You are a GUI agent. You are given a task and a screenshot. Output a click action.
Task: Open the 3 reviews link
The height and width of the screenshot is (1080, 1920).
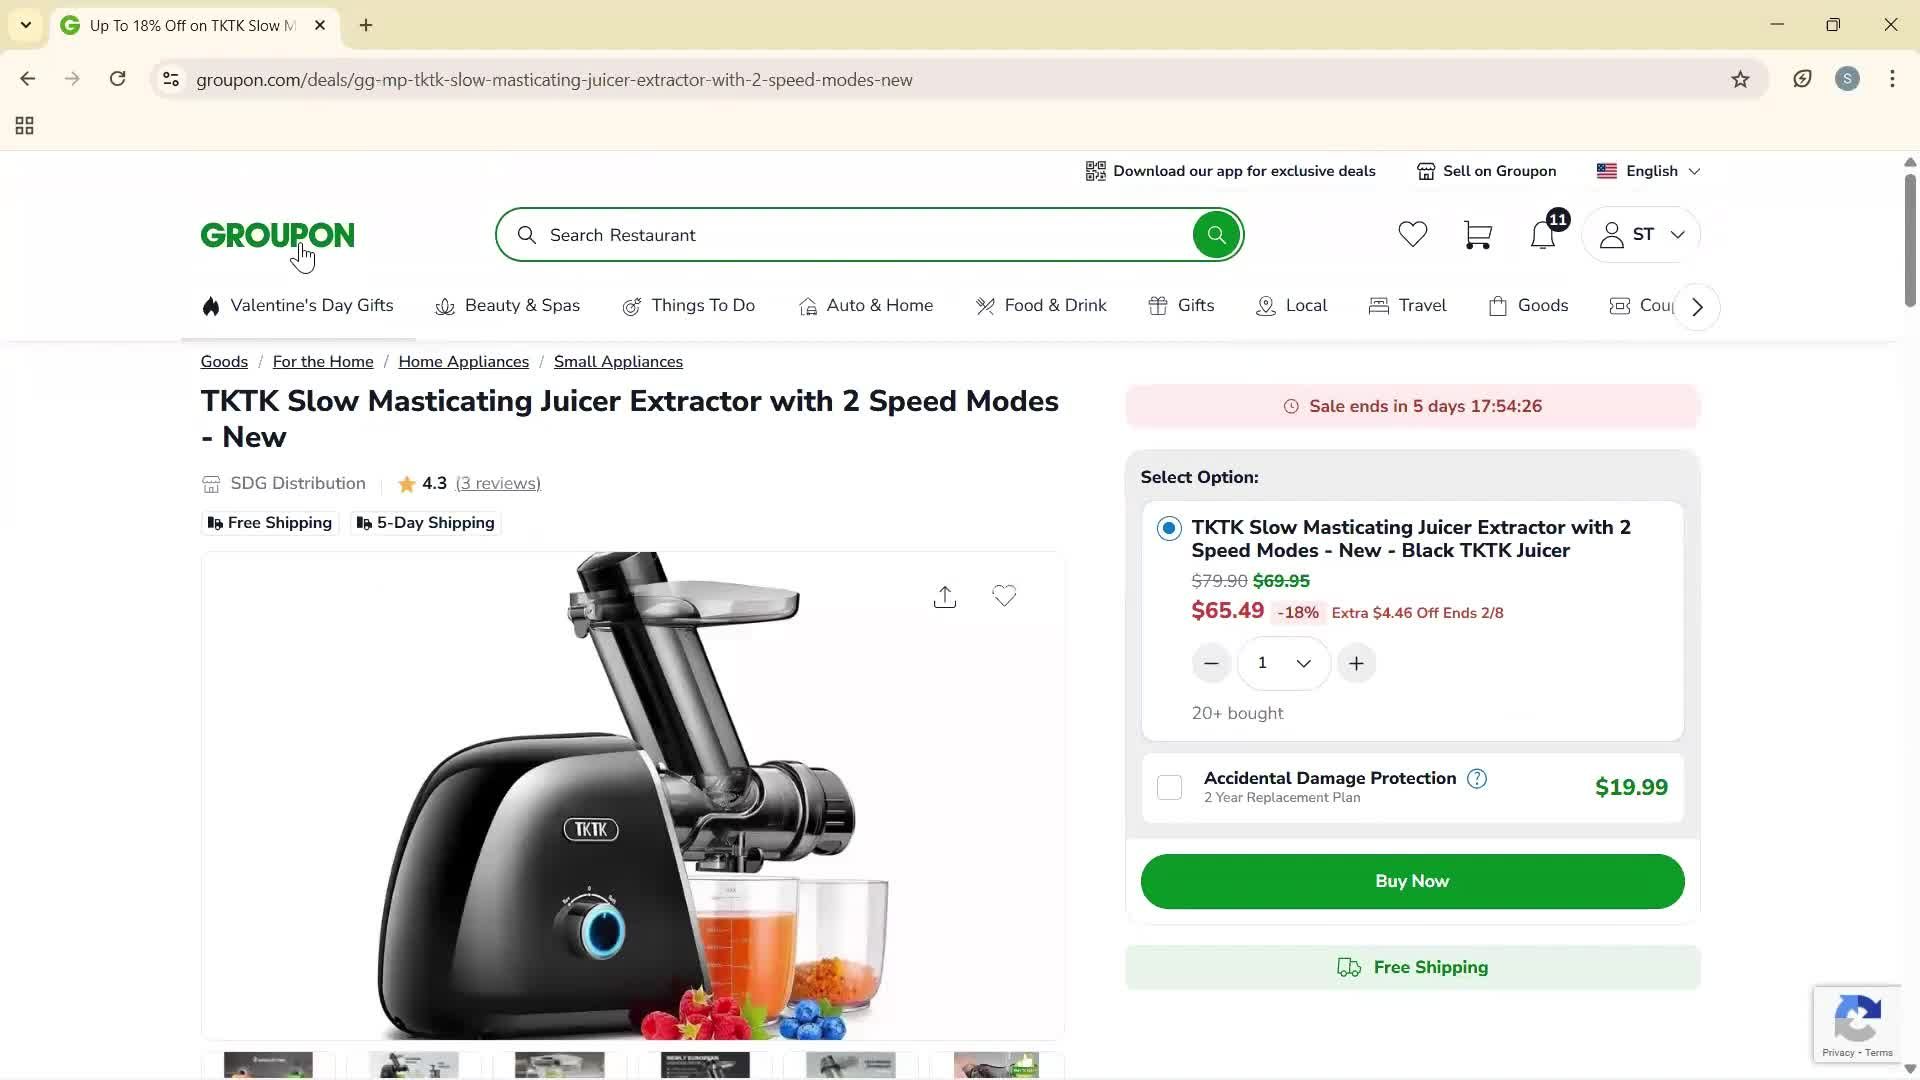tap(498, 484)
